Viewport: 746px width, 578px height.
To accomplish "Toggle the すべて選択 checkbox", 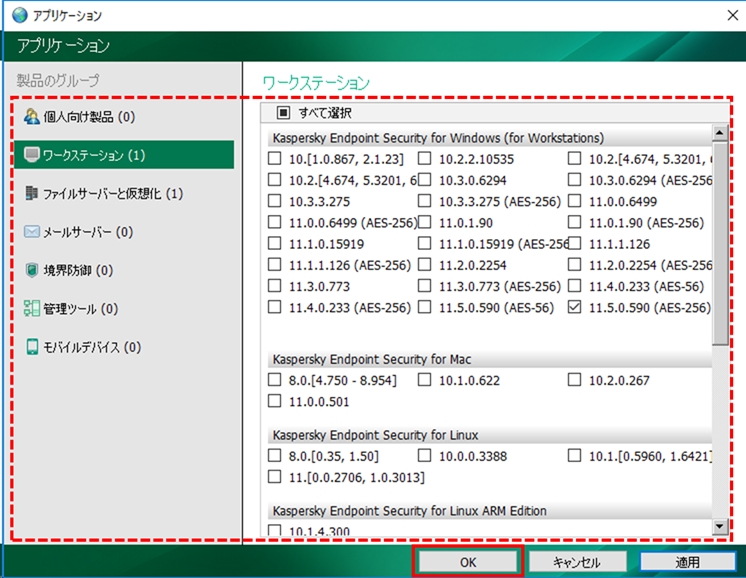I will pos(283,113).
